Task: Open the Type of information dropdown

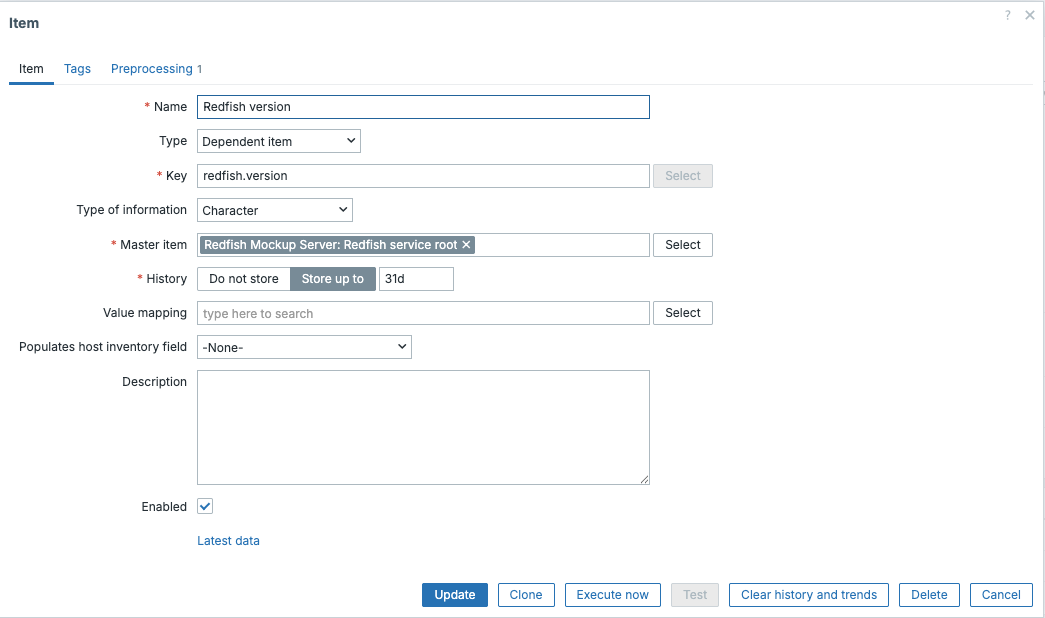Action: (x=274, y=210)
